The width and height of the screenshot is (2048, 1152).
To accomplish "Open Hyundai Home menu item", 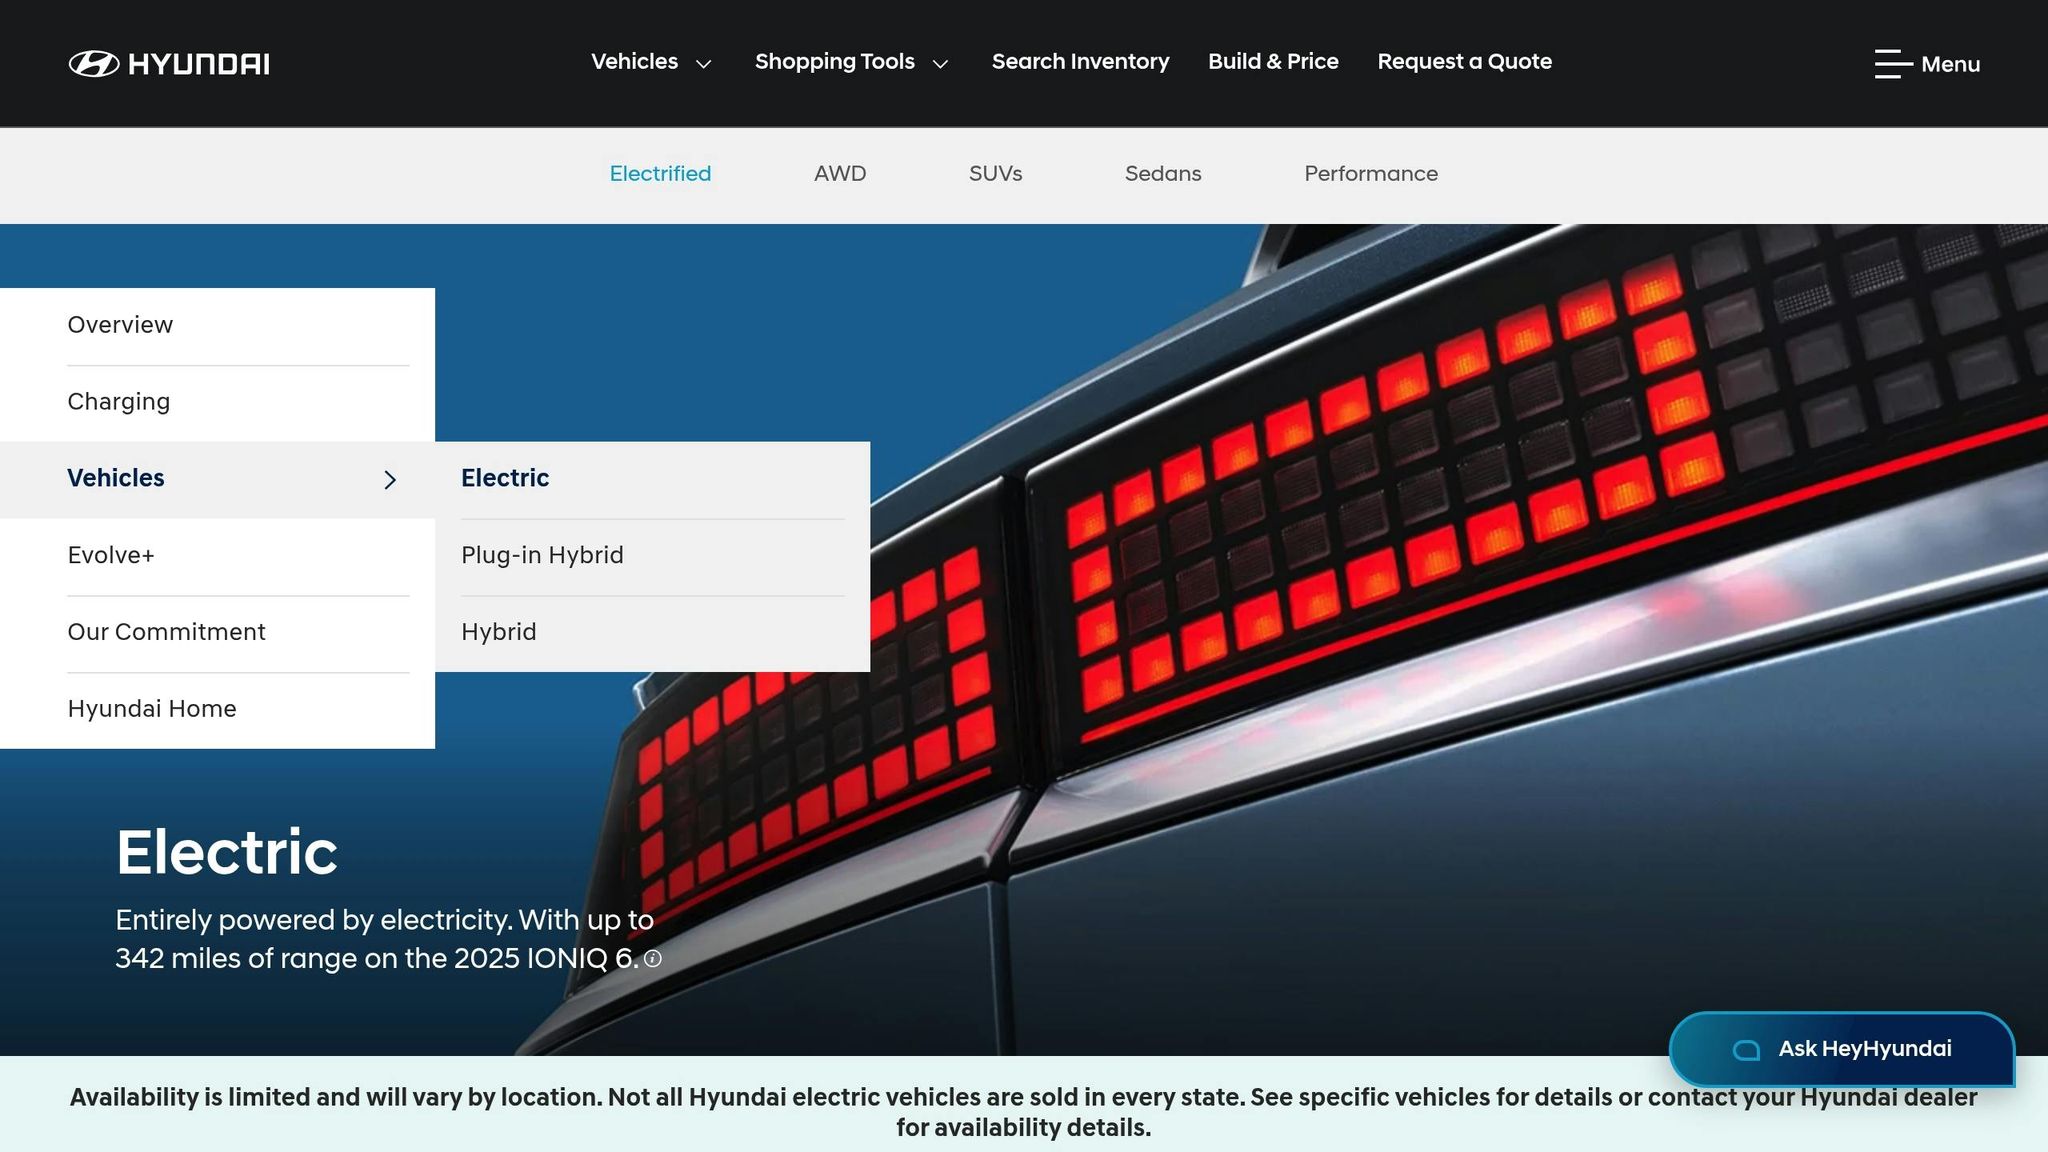I will [x=217, y=710].
